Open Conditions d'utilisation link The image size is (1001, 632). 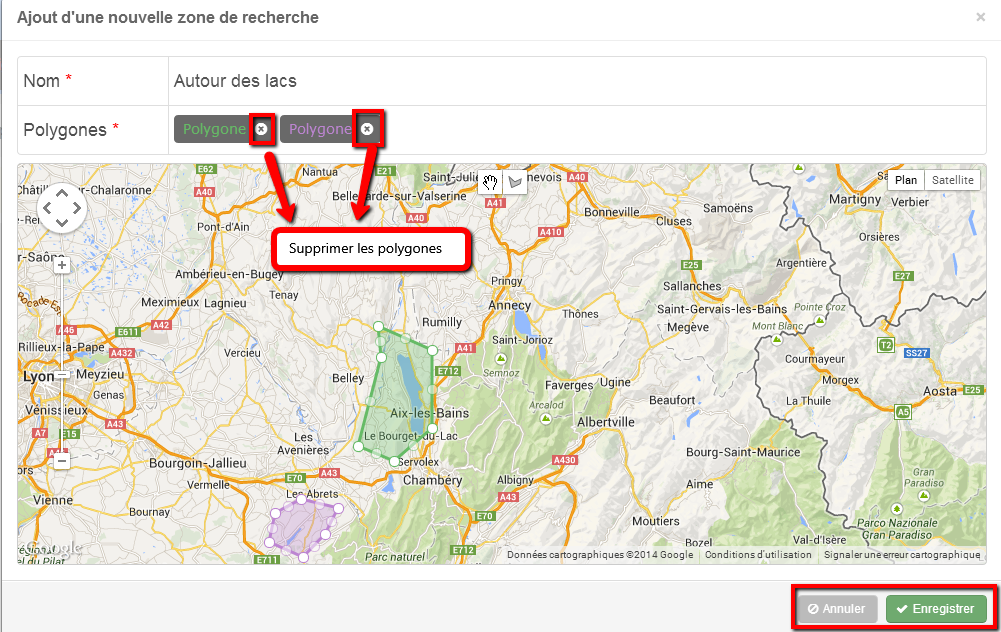pos(758,555)
